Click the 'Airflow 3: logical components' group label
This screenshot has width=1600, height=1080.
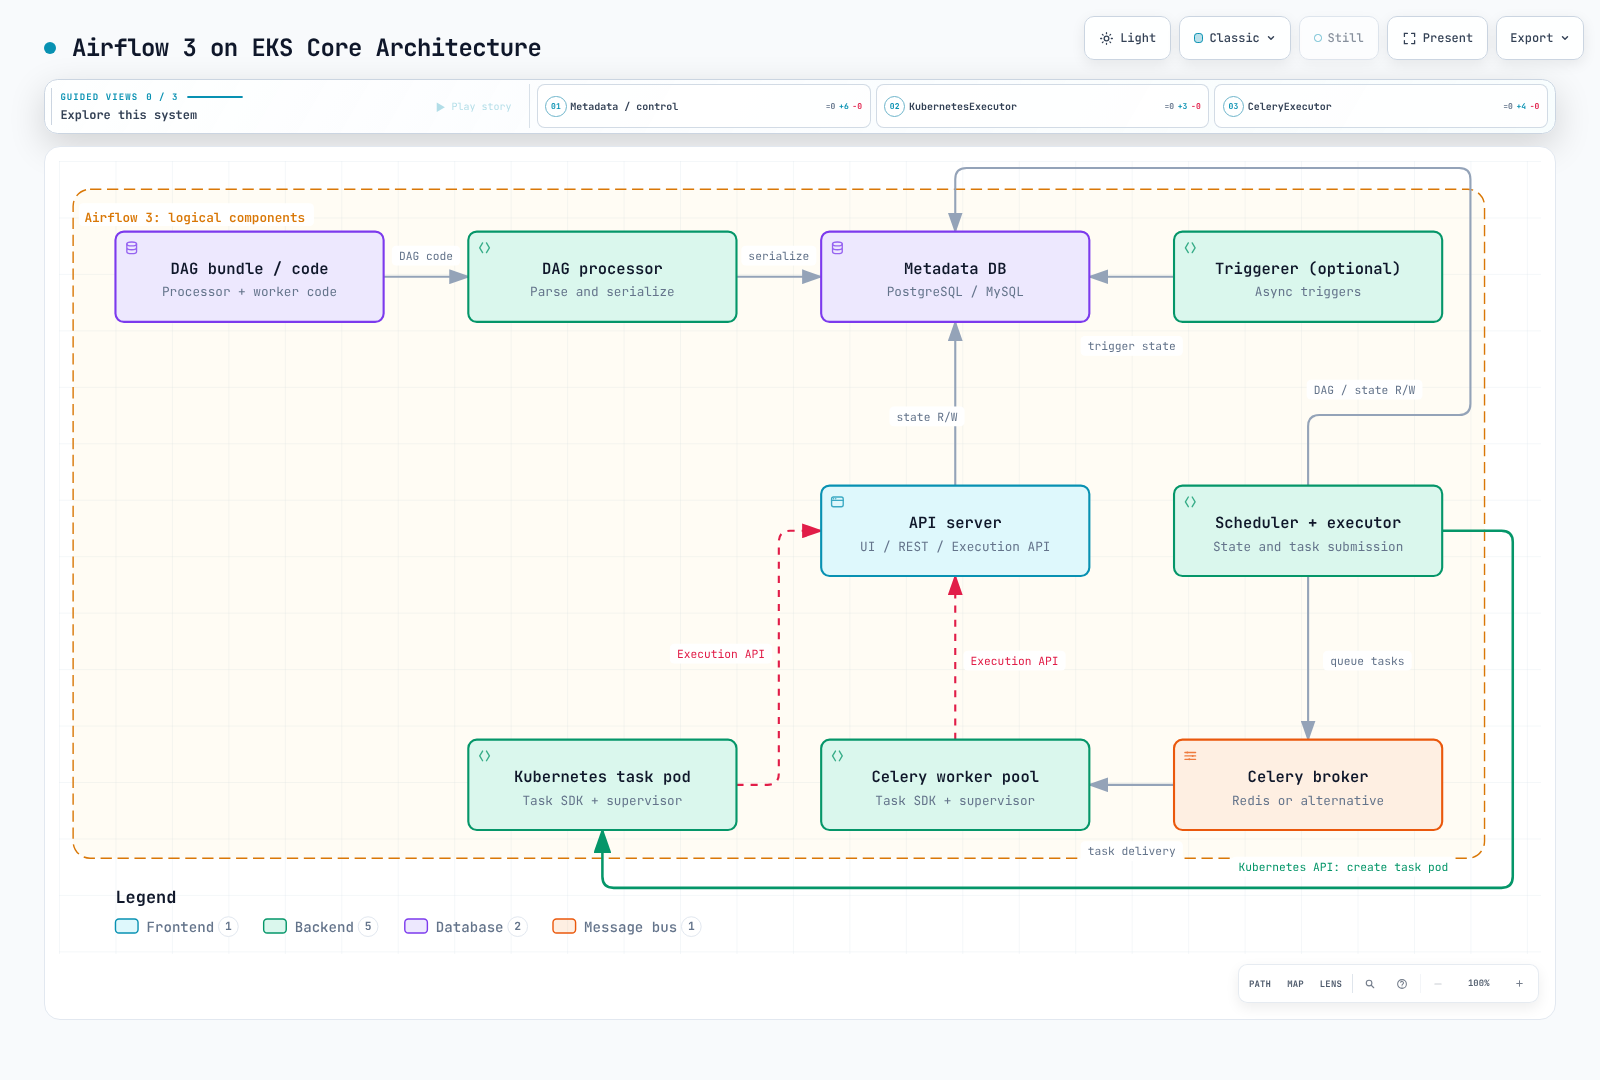[195, 218]
